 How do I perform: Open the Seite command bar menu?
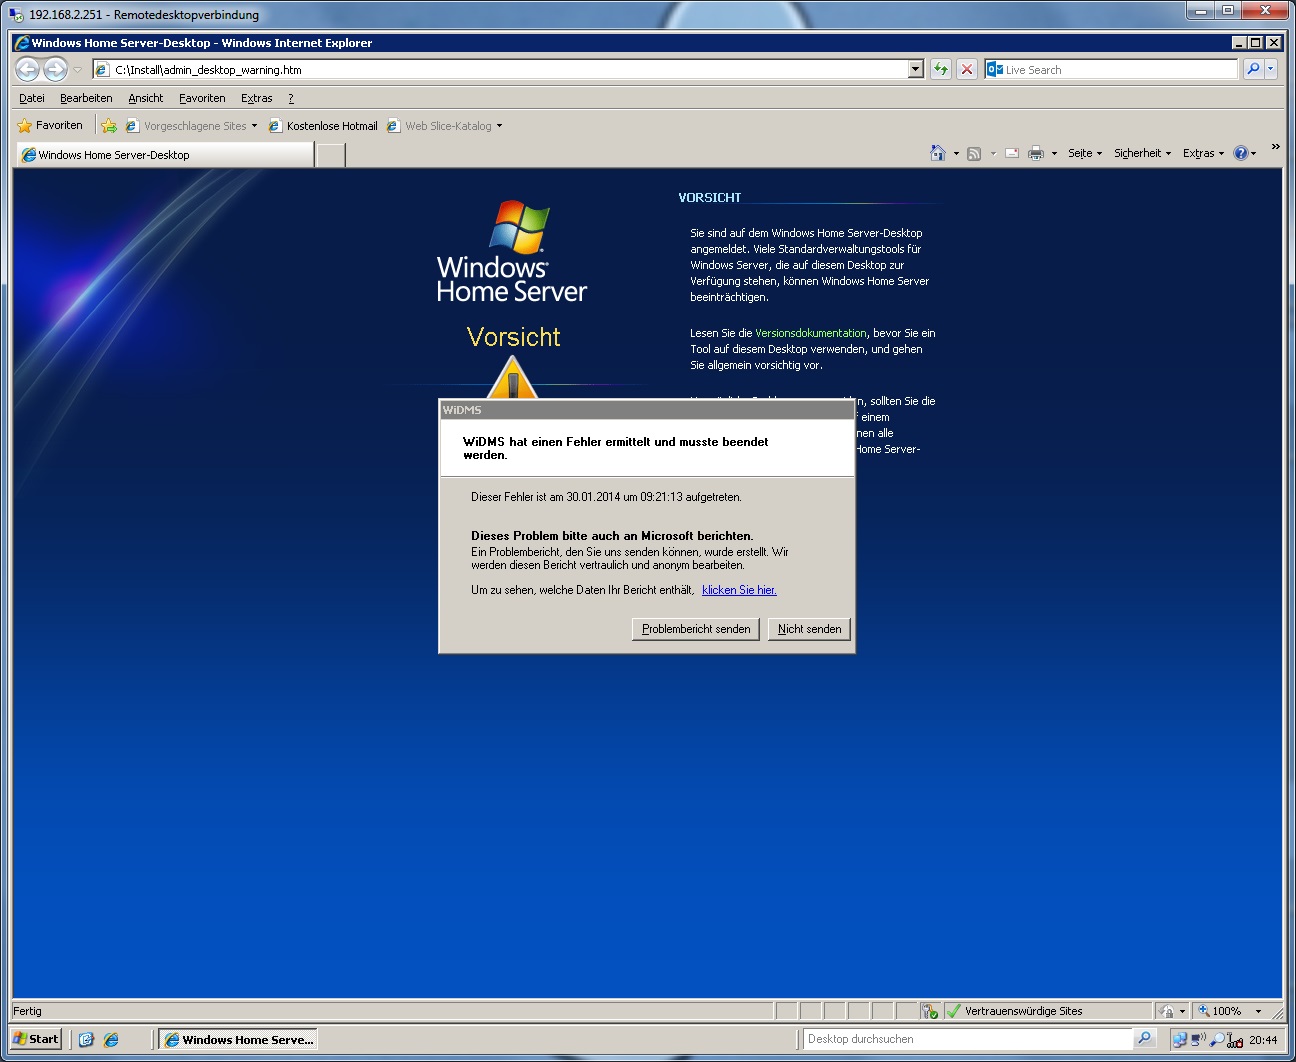point(1085,153)
